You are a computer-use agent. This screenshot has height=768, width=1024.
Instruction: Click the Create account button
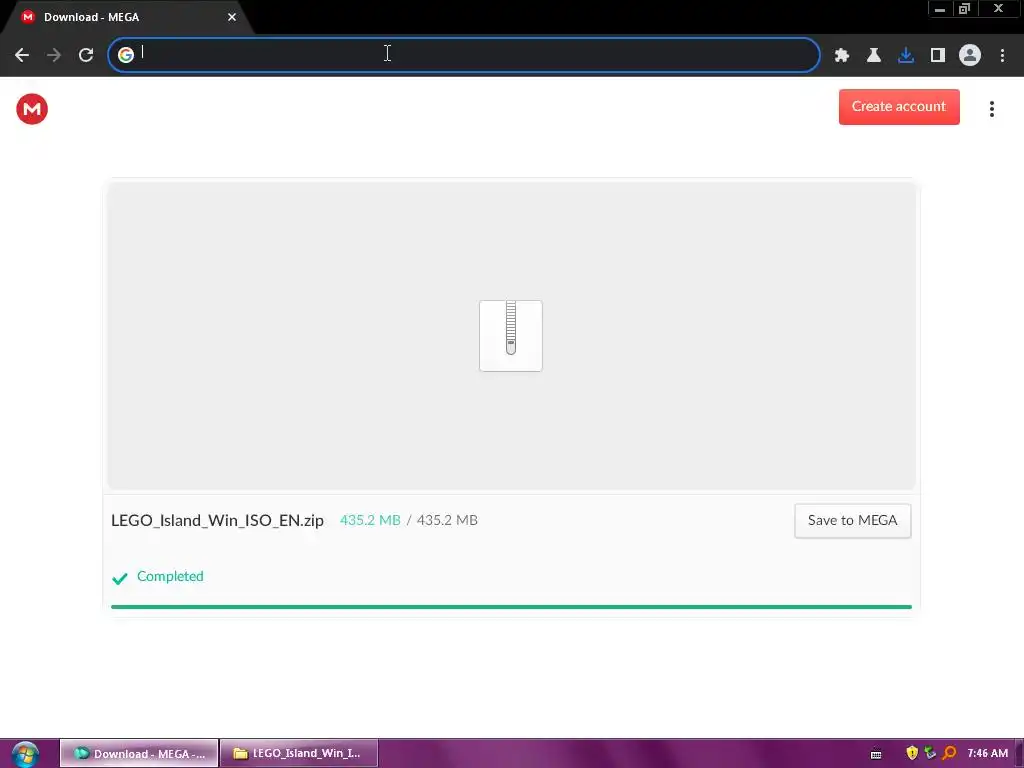point(899,106)
